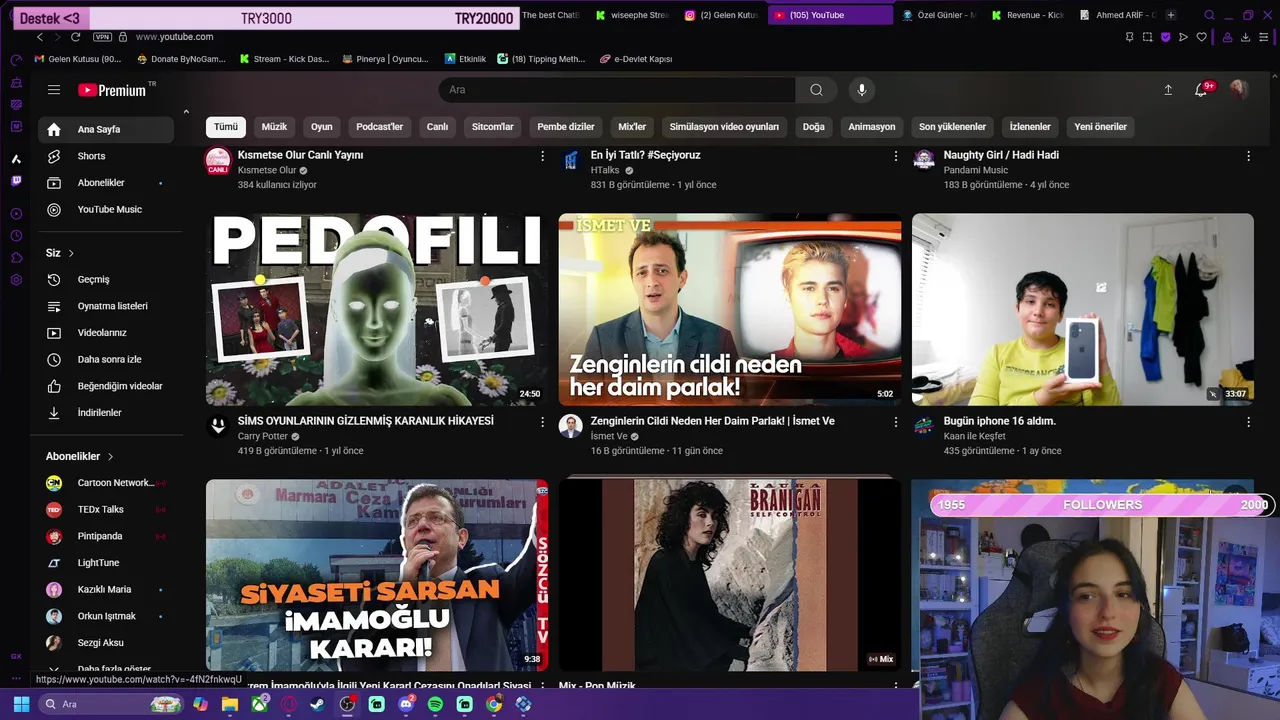Open YouTube Music from sidebar
Image resolution: width=1280 pixels, height=720 pixels.
(x=106, y=210)
